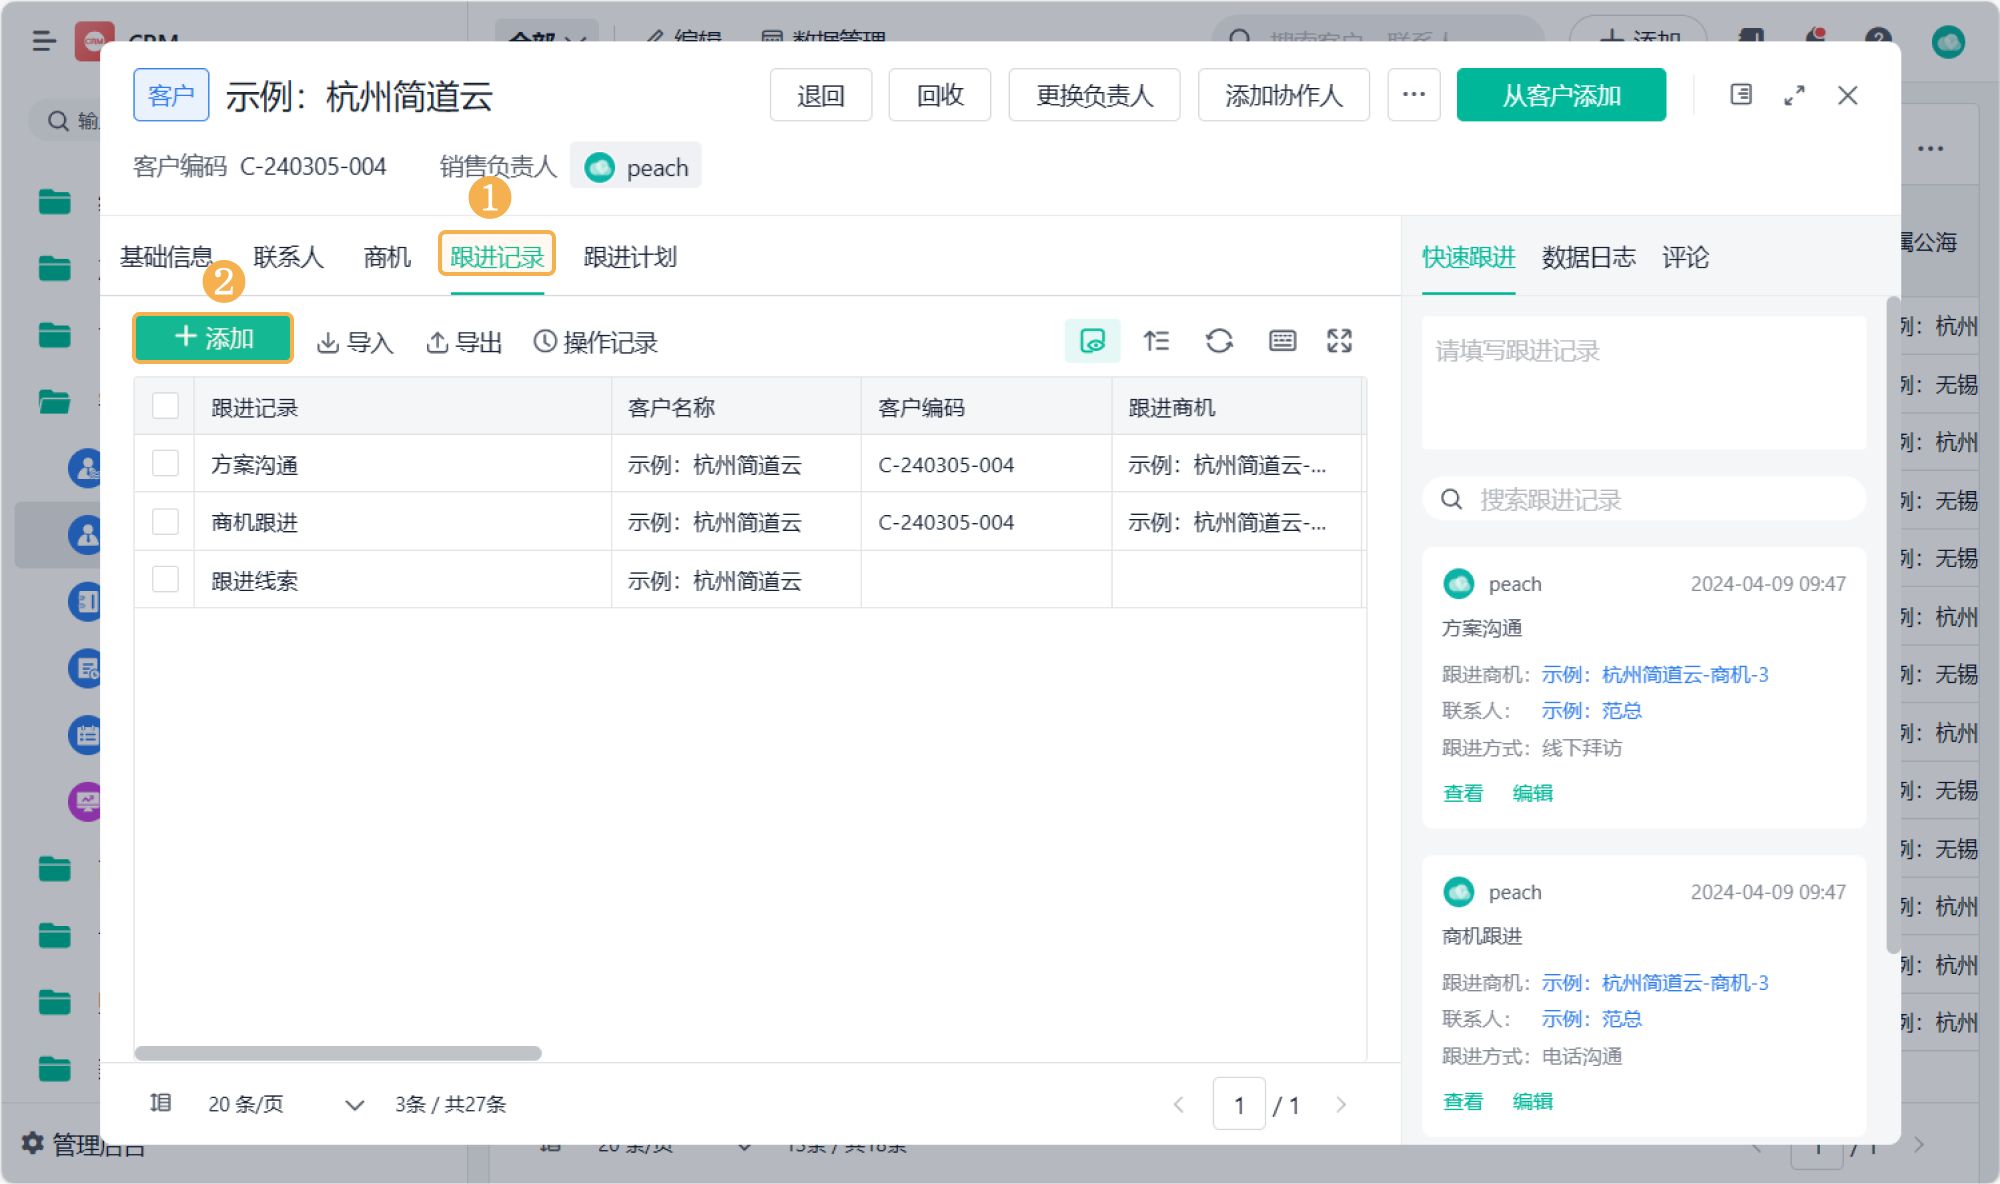Click the refresh icon in table toolbar

point(1218,341)
